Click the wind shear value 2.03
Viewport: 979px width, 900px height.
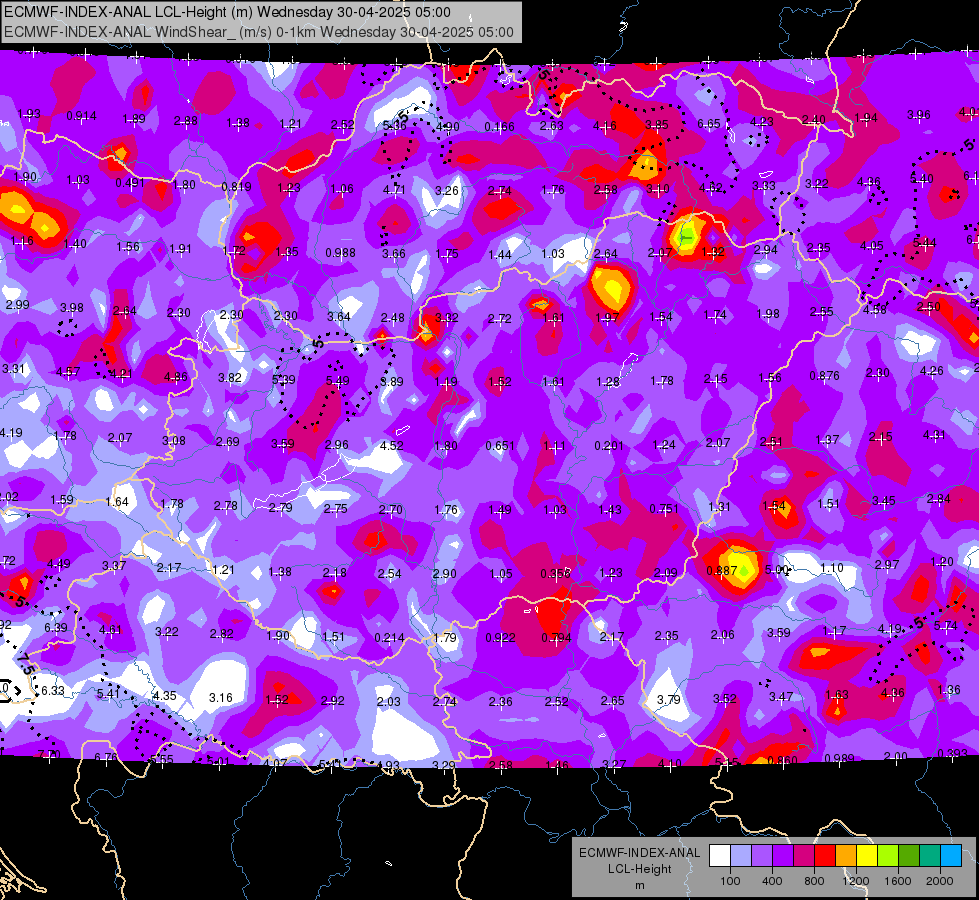pos(388,702)
